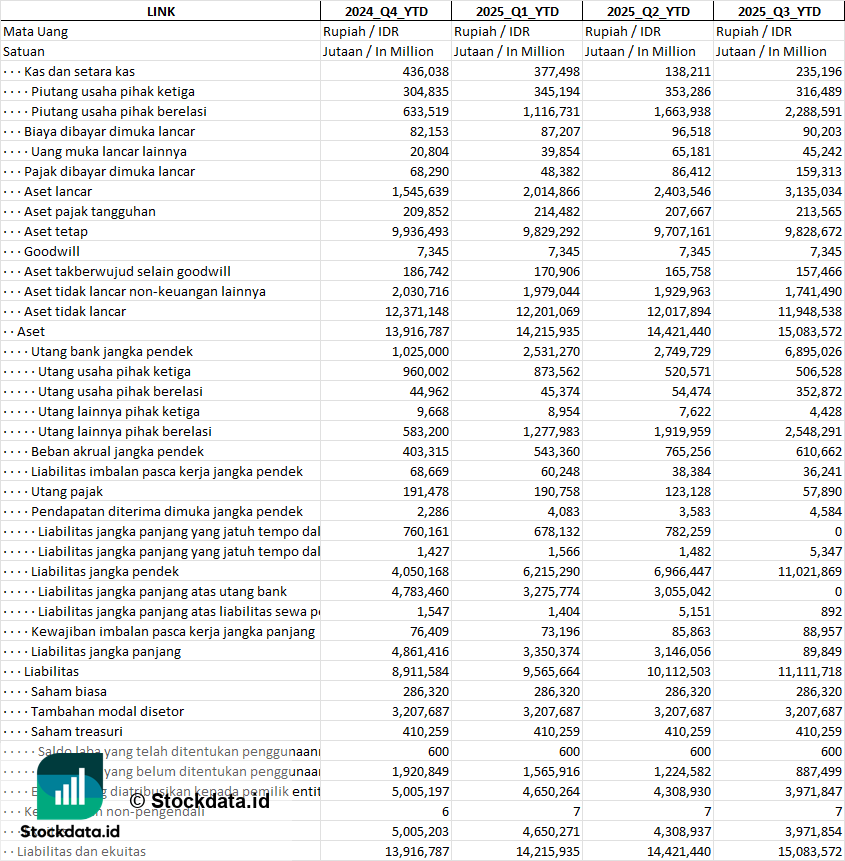Select the 2024_Q4_YTD column header

point(386,12)
